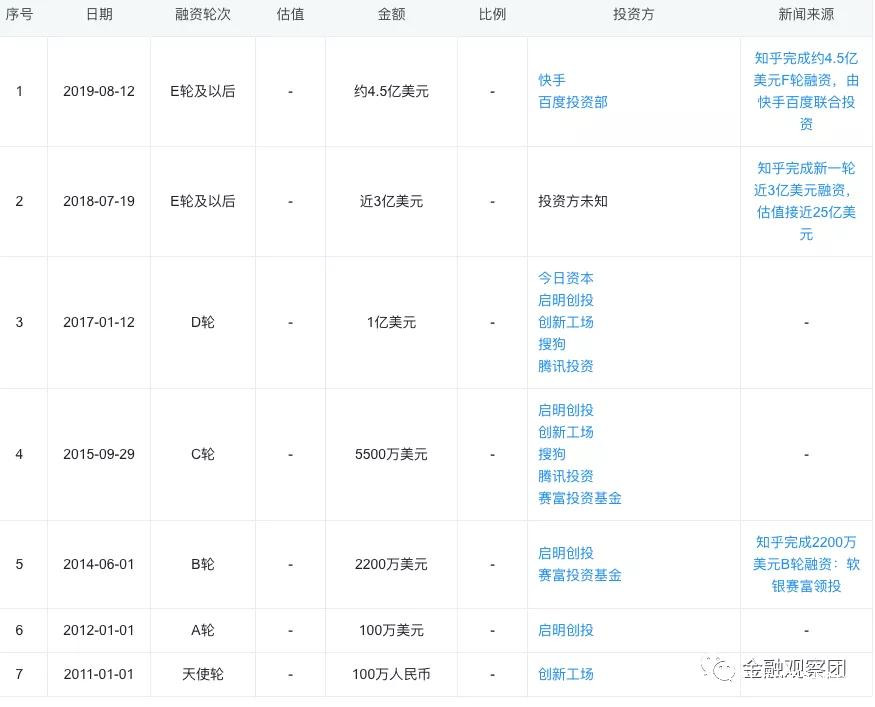
Task: Select the date 2018-07-19
Action: (99, 201)
